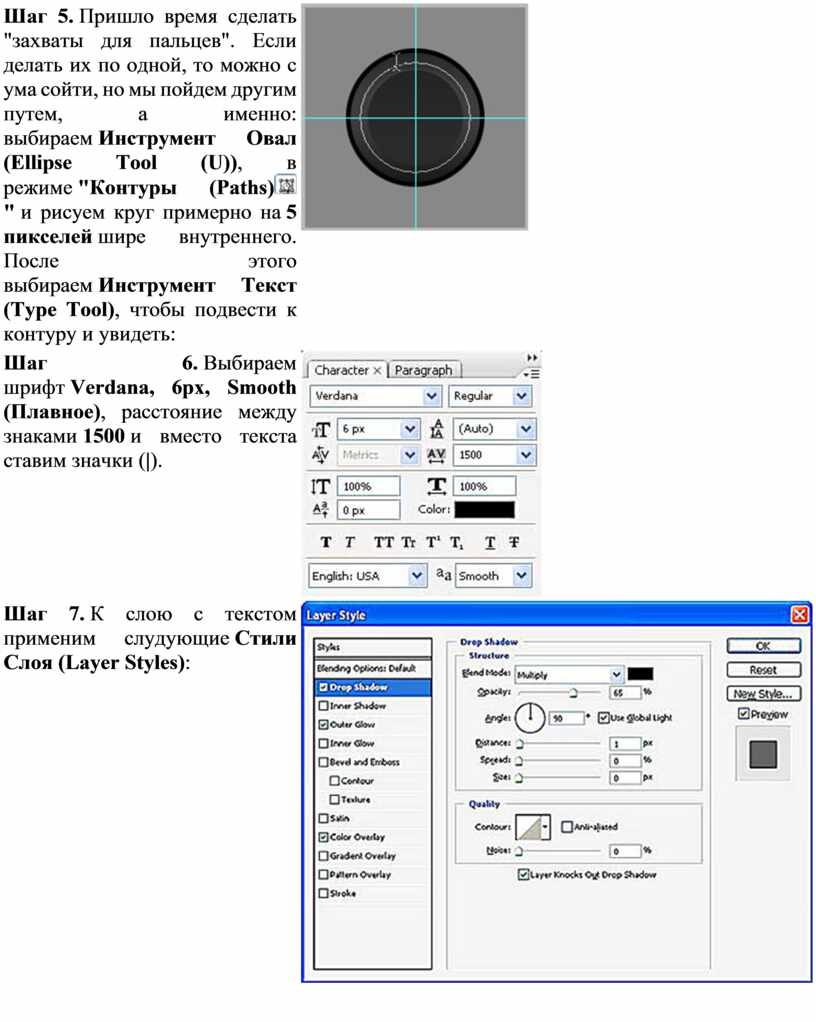Image resolution: width=816 pixels, height=1022 pixels.
Task: Select the Pattern Overlay entry
Action: 360,874
